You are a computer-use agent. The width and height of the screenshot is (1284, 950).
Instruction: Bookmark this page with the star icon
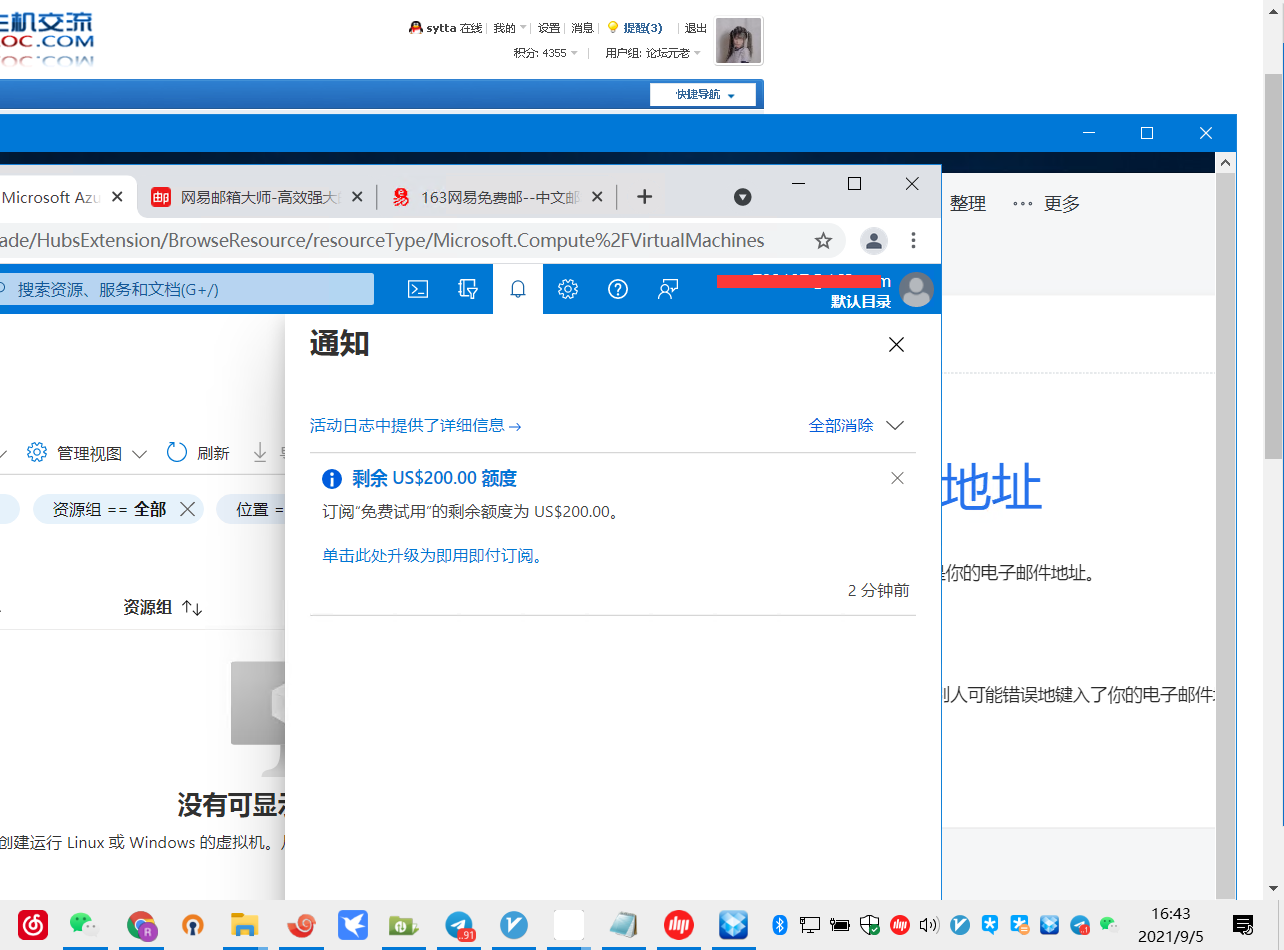823,240
